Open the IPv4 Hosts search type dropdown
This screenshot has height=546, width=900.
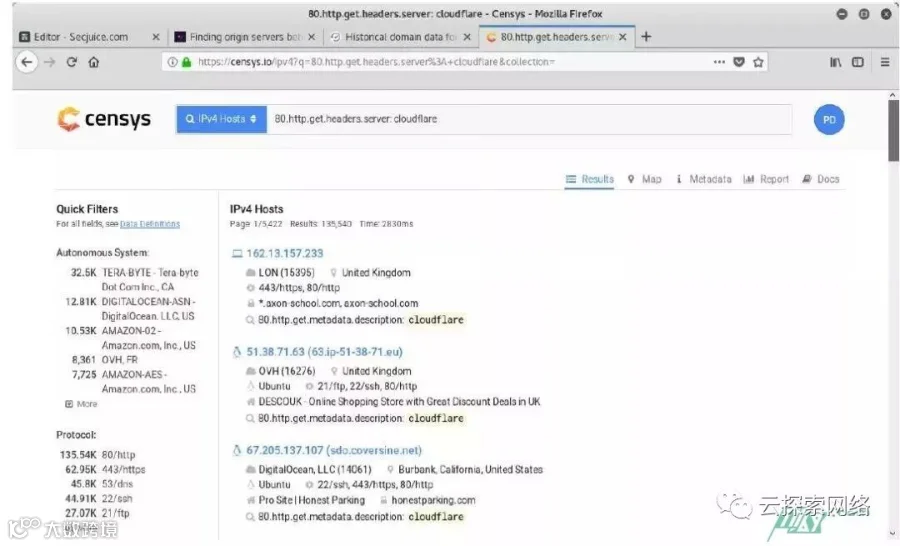coord(222,119)
